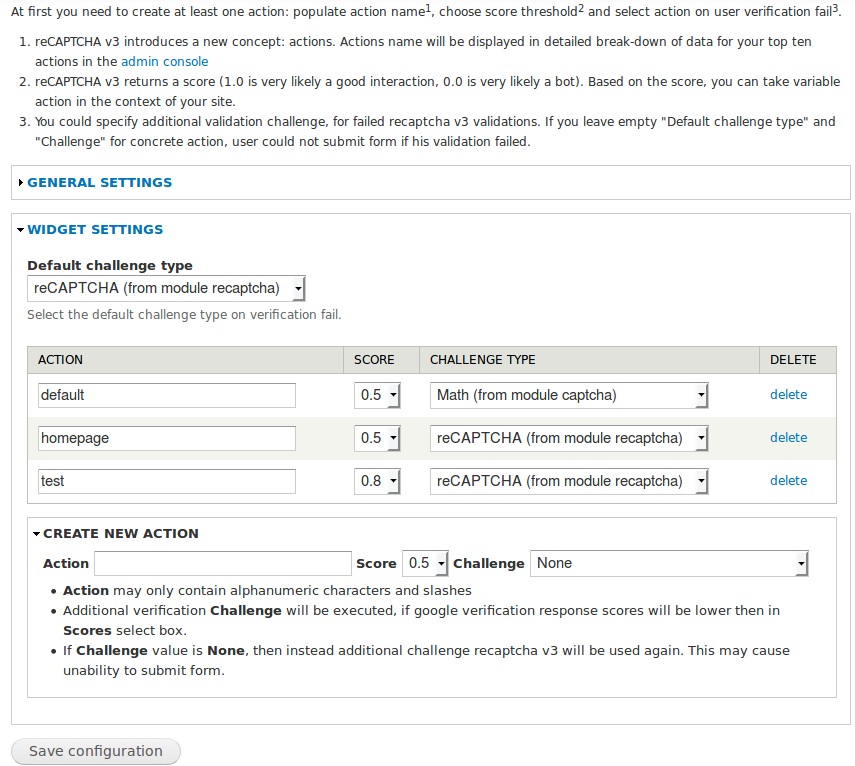Open score dropdown for homepage action
This screenshot has height=766, width=855.
(377, 438)
